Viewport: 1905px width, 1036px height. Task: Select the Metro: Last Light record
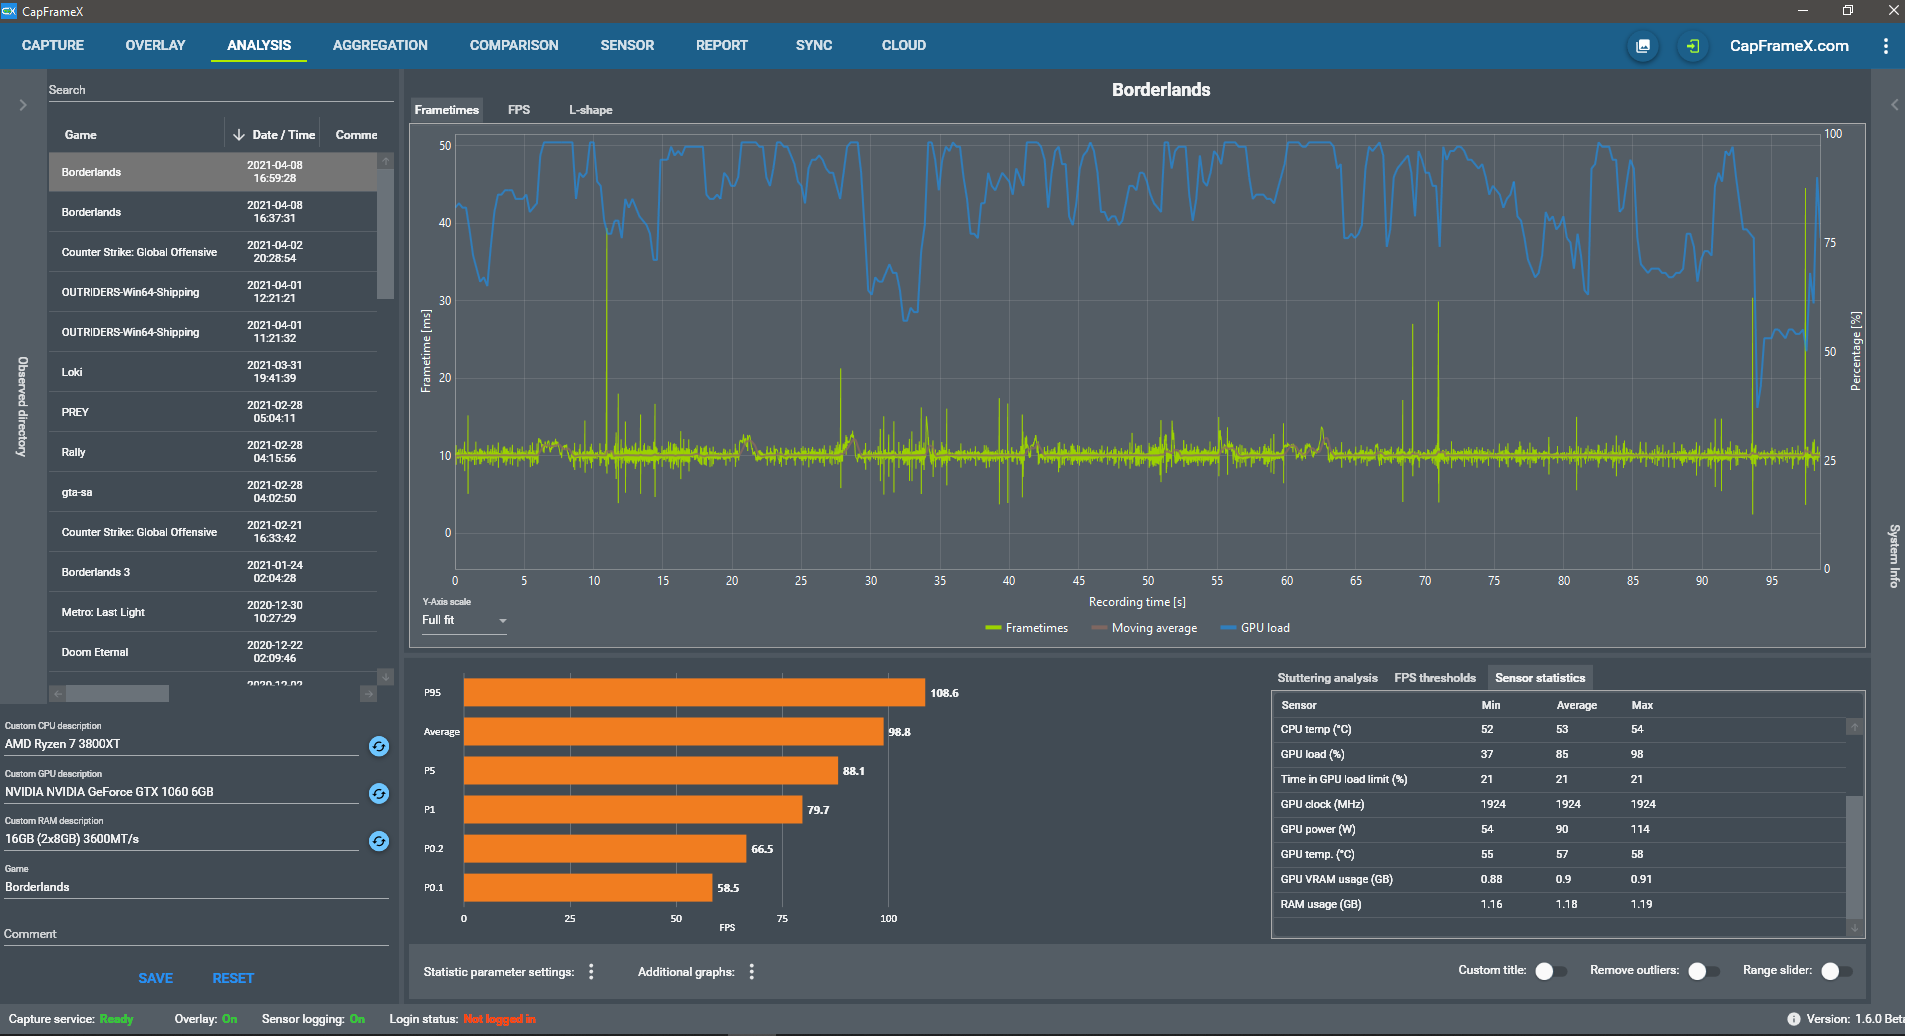pos(213,612)
